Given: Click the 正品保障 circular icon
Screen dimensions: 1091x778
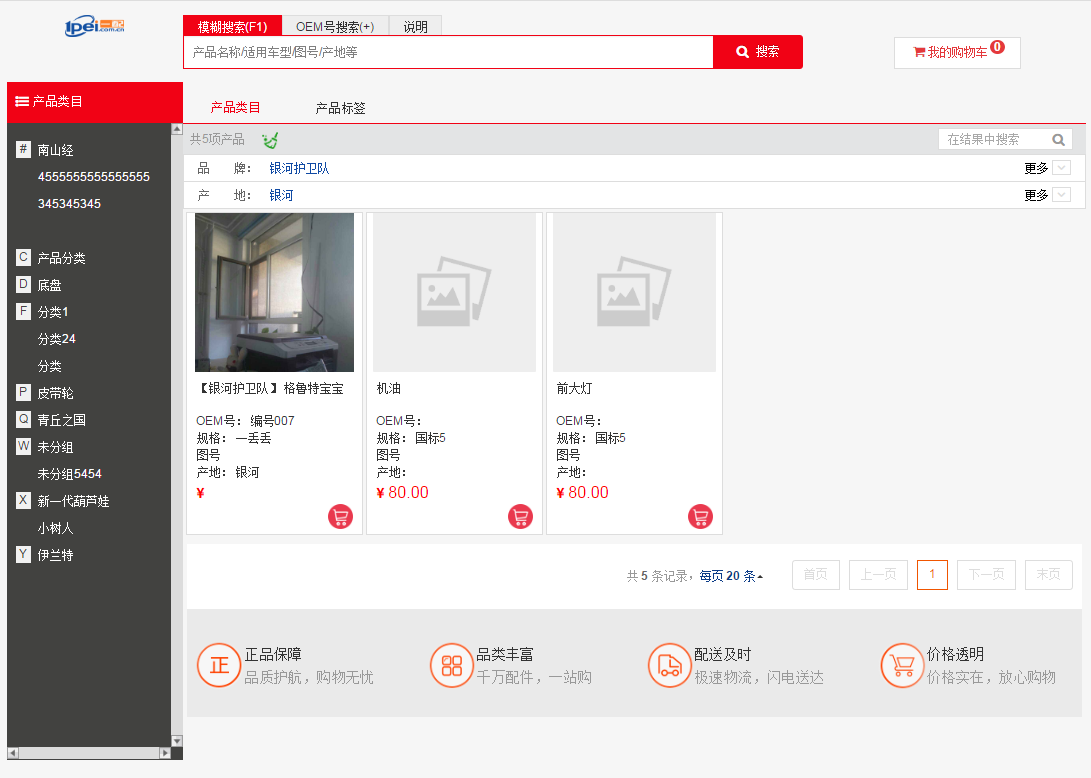Looking at the screenshot, I should [217, 665].
